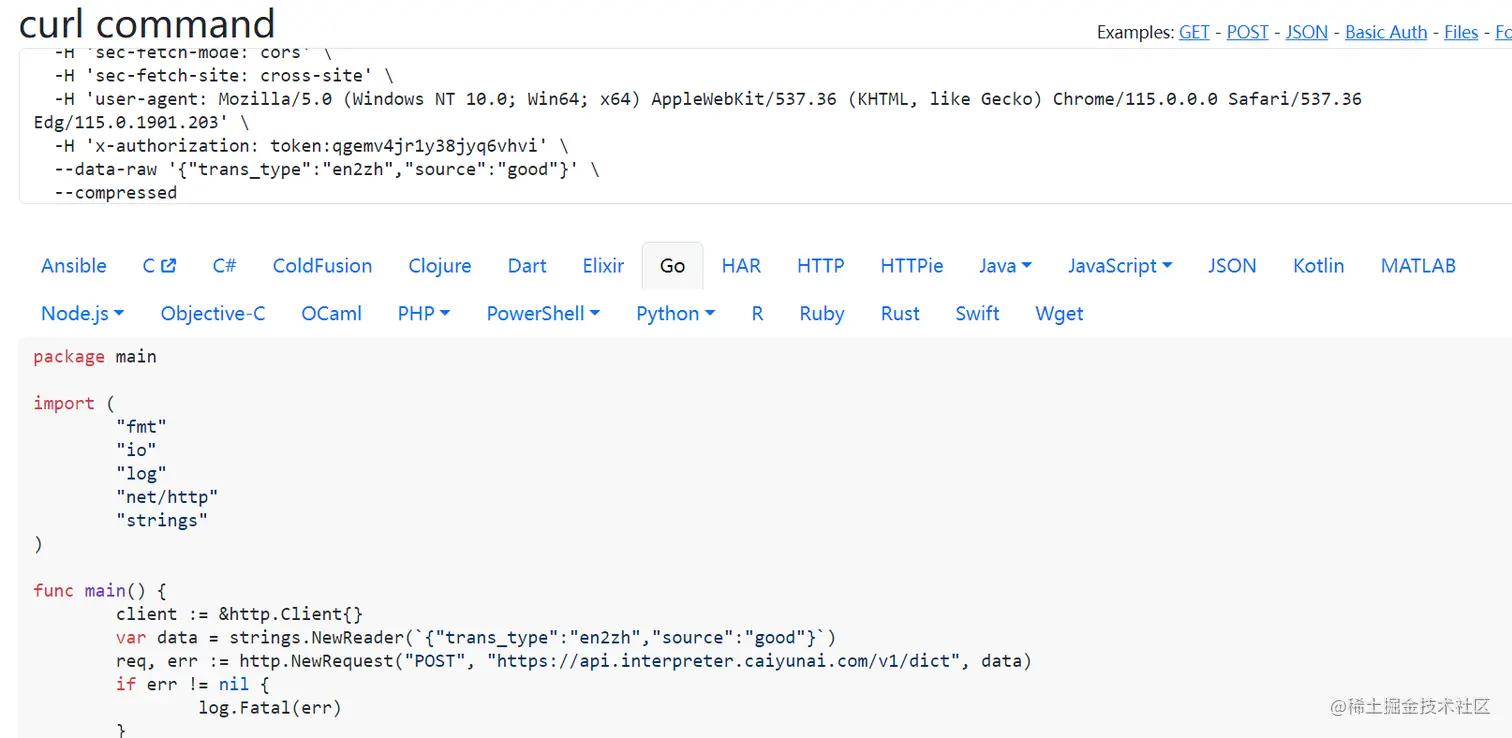Expand the JavaScript language dropdown
The image size is (1512, 738).
1119,266
